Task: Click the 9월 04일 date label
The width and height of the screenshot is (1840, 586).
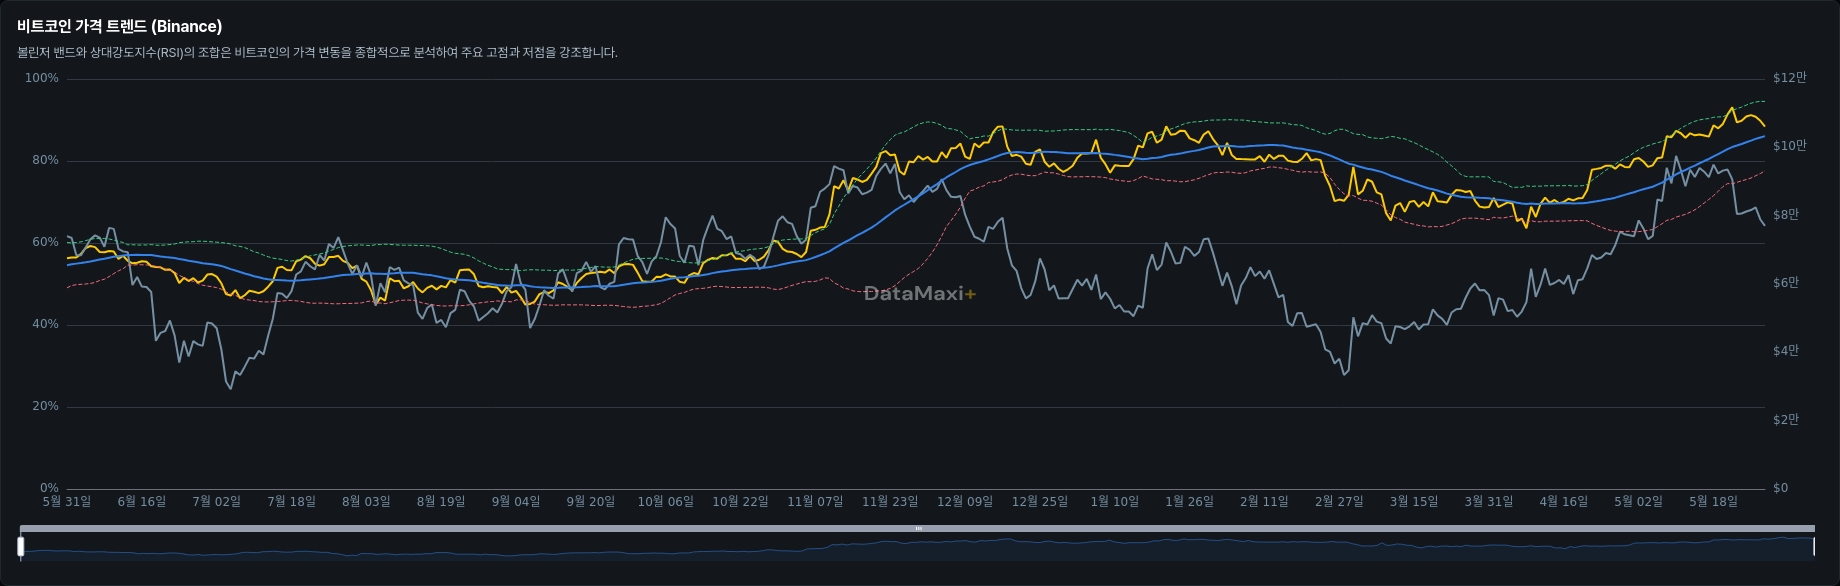Action: click(516, 501)
